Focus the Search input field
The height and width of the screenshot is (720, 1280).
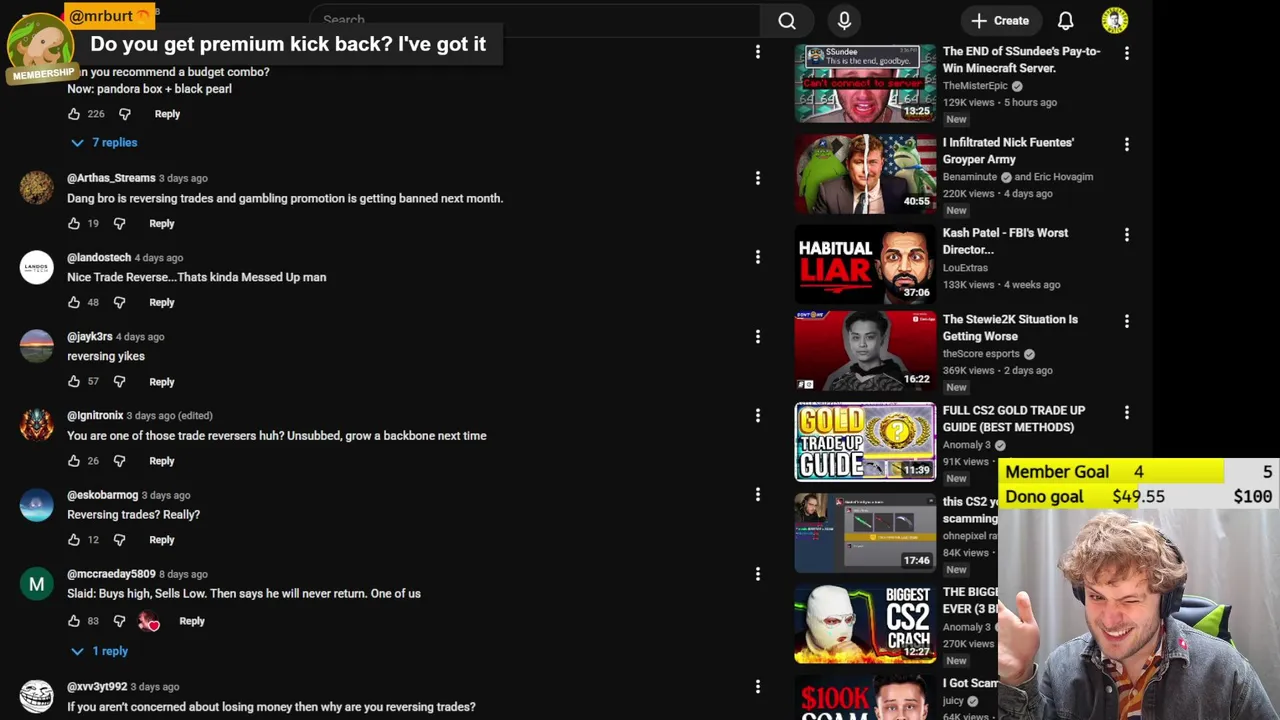coord(535,20)
